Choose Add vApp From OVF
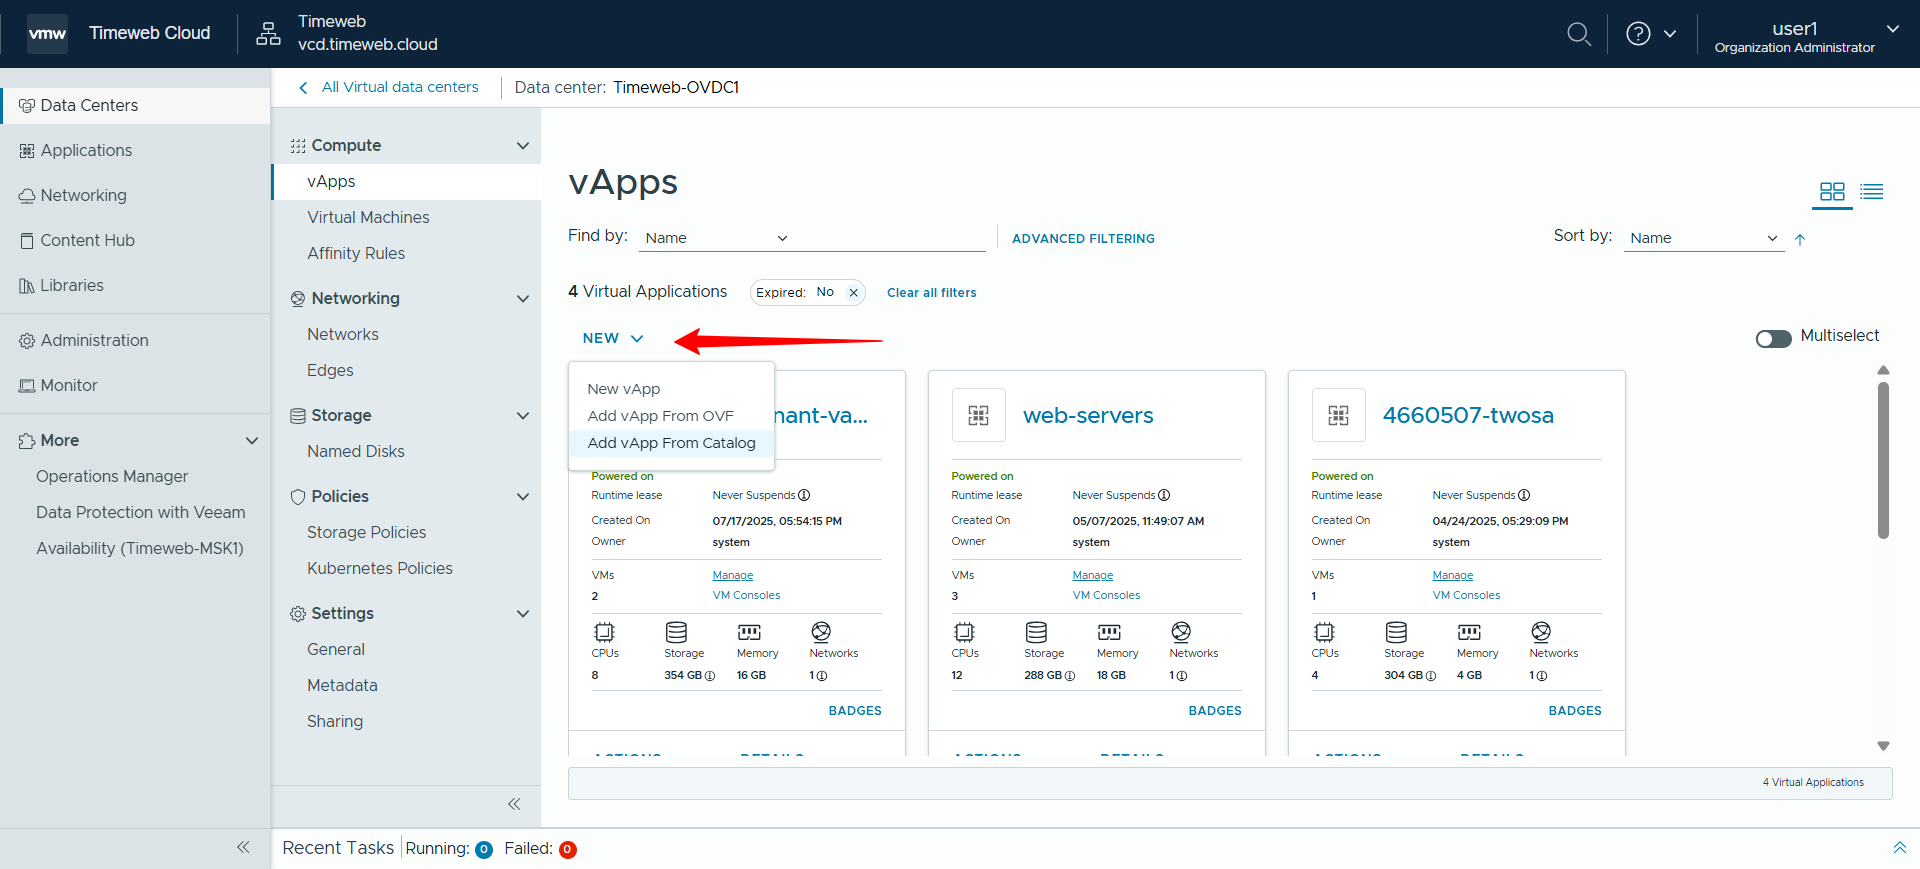Screen dimensions: 1920x869 tap(671, 416)
